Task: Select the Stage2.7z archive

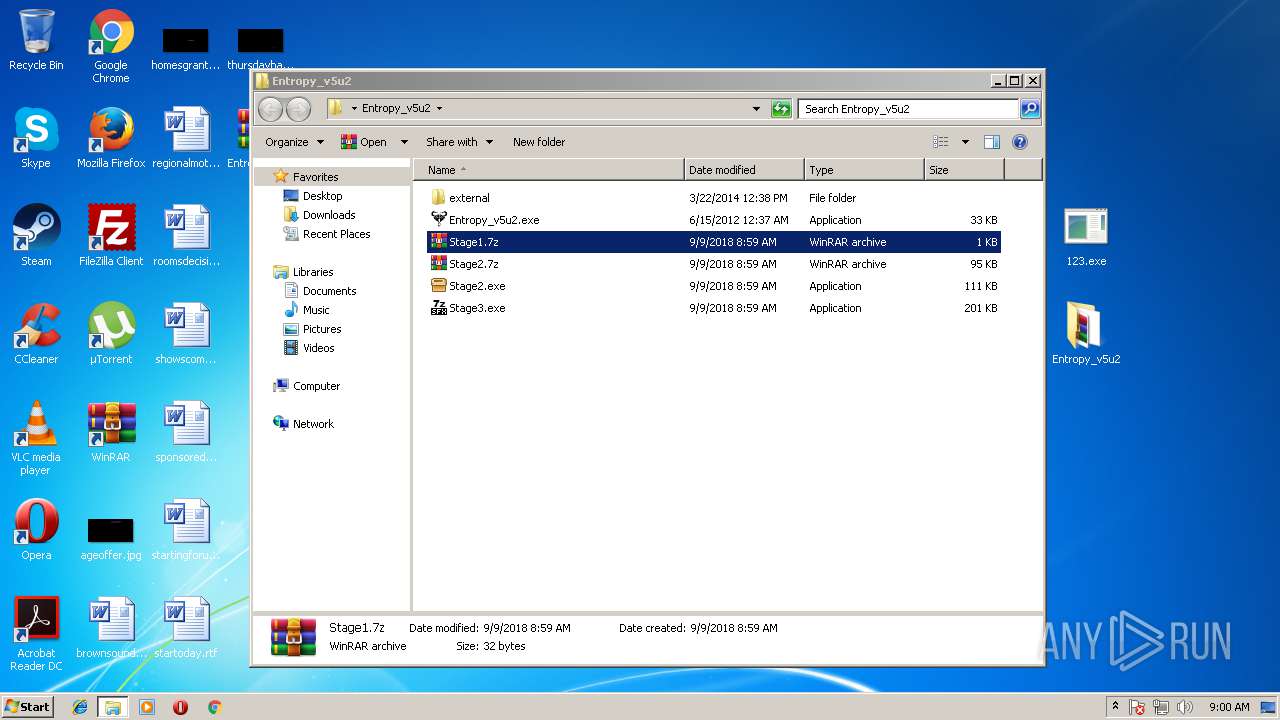Action: click(x=714, y=264)
